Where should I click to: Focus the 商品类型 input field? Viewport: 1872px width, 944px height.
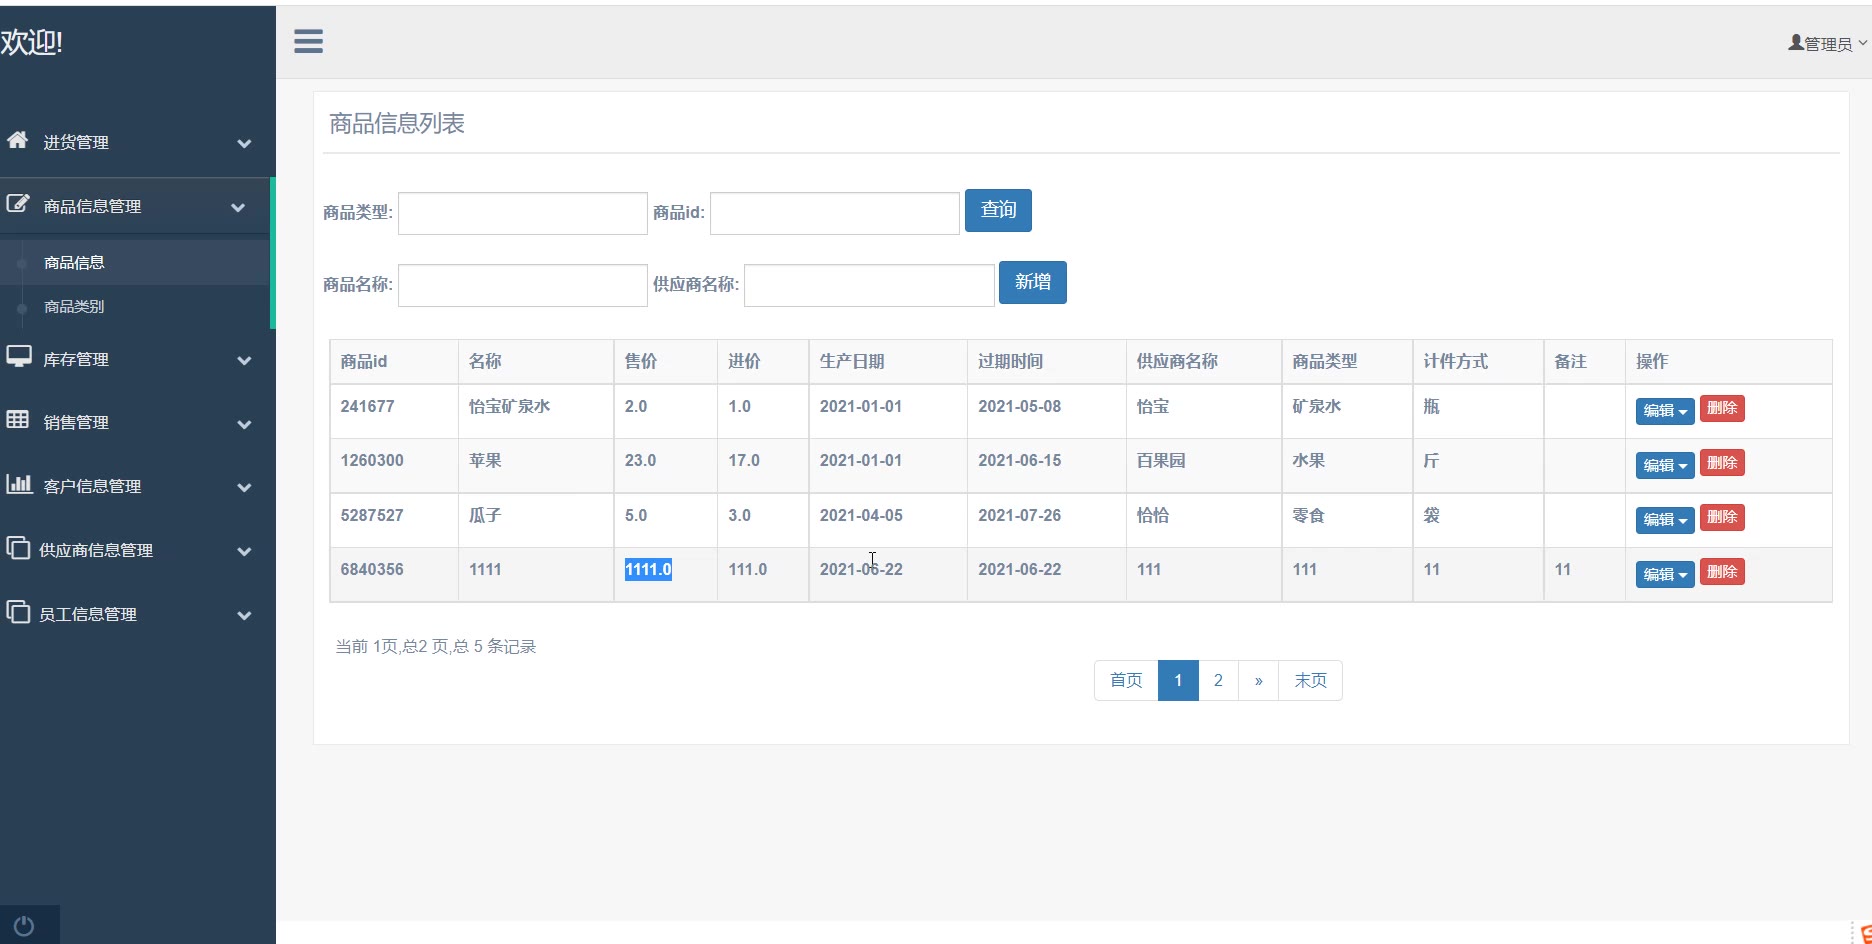tap(523, 213)
